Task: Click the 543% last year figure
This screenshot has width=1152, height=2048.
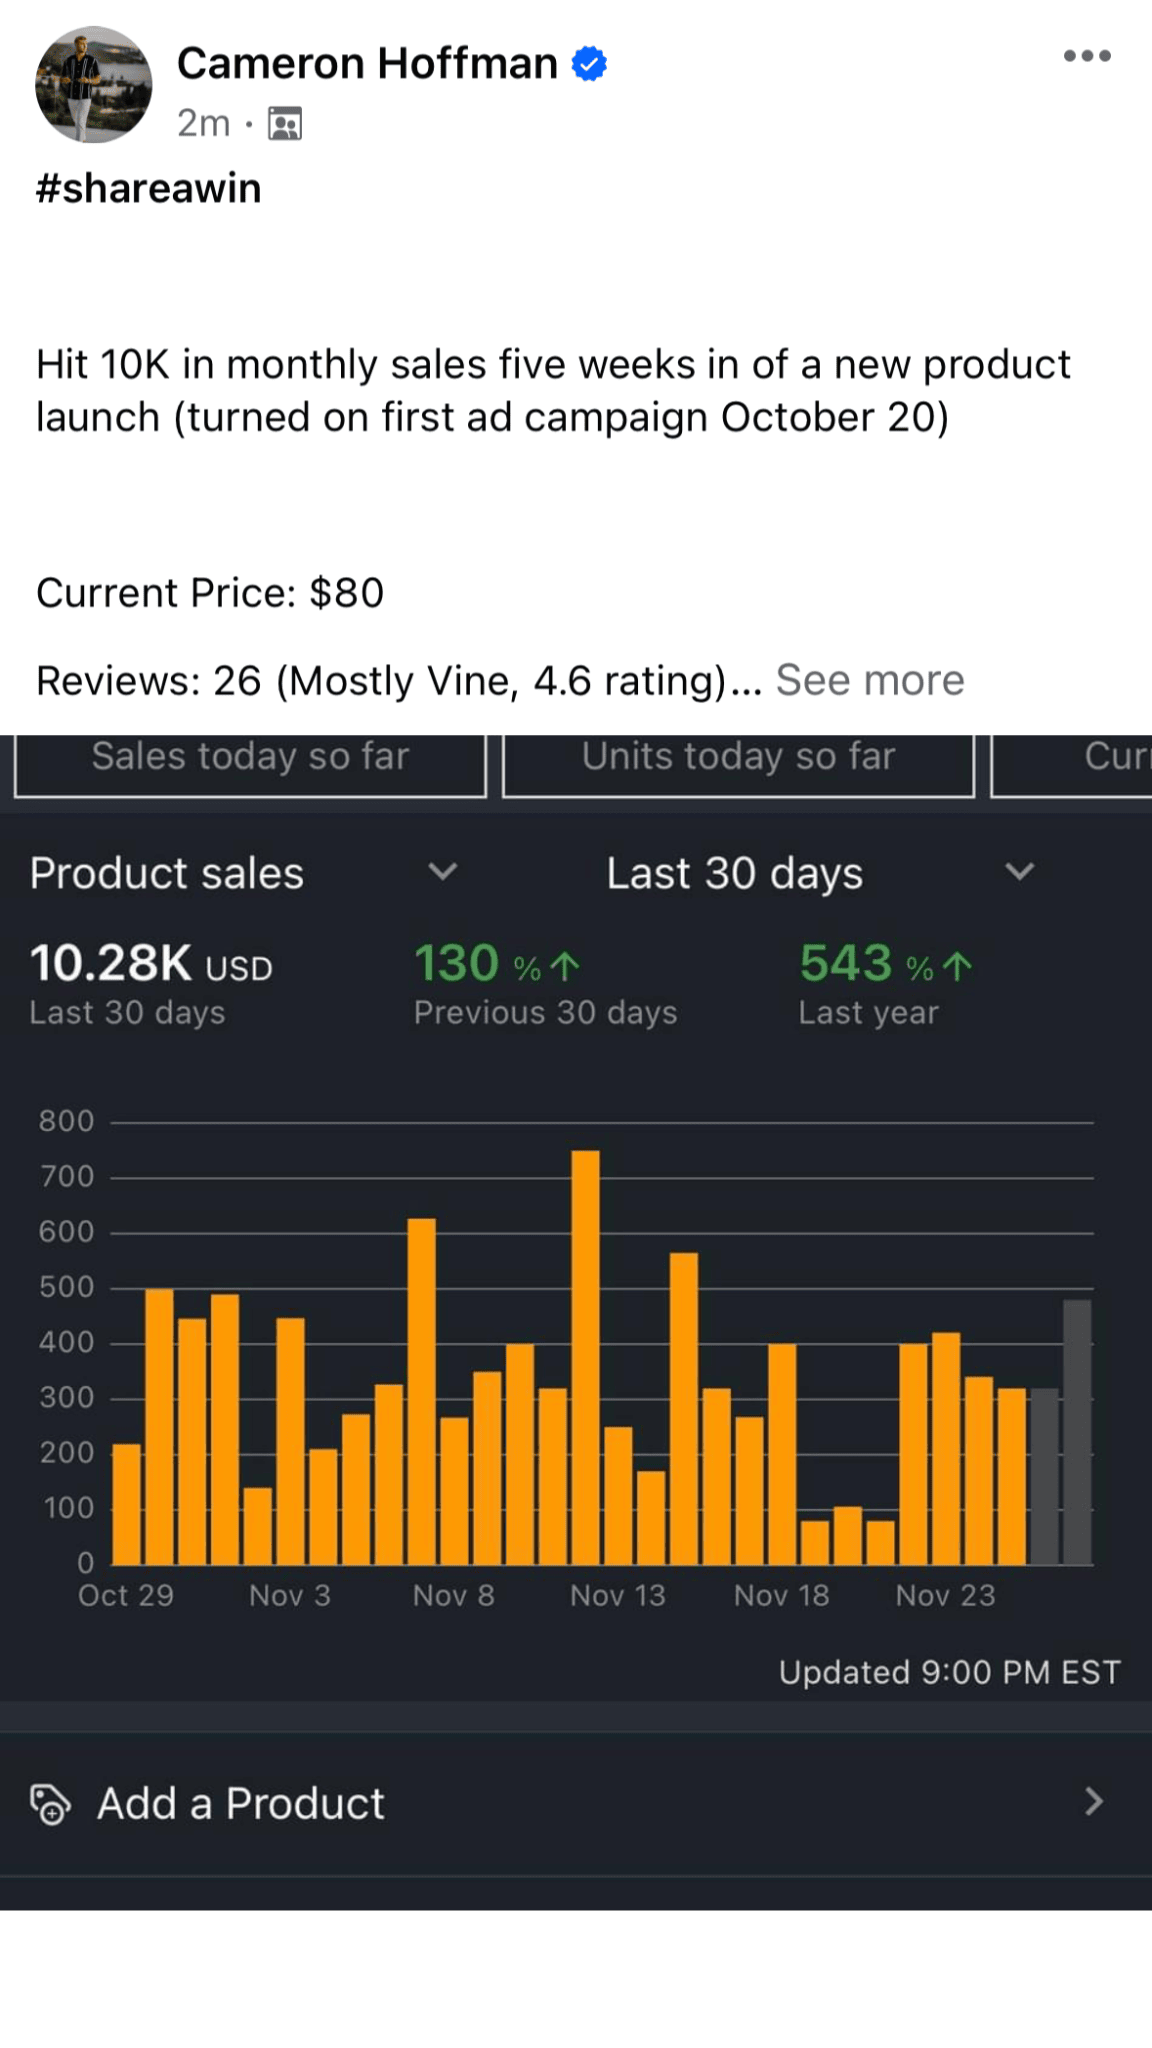Action: pyautogui.click(x=885, y=964)
